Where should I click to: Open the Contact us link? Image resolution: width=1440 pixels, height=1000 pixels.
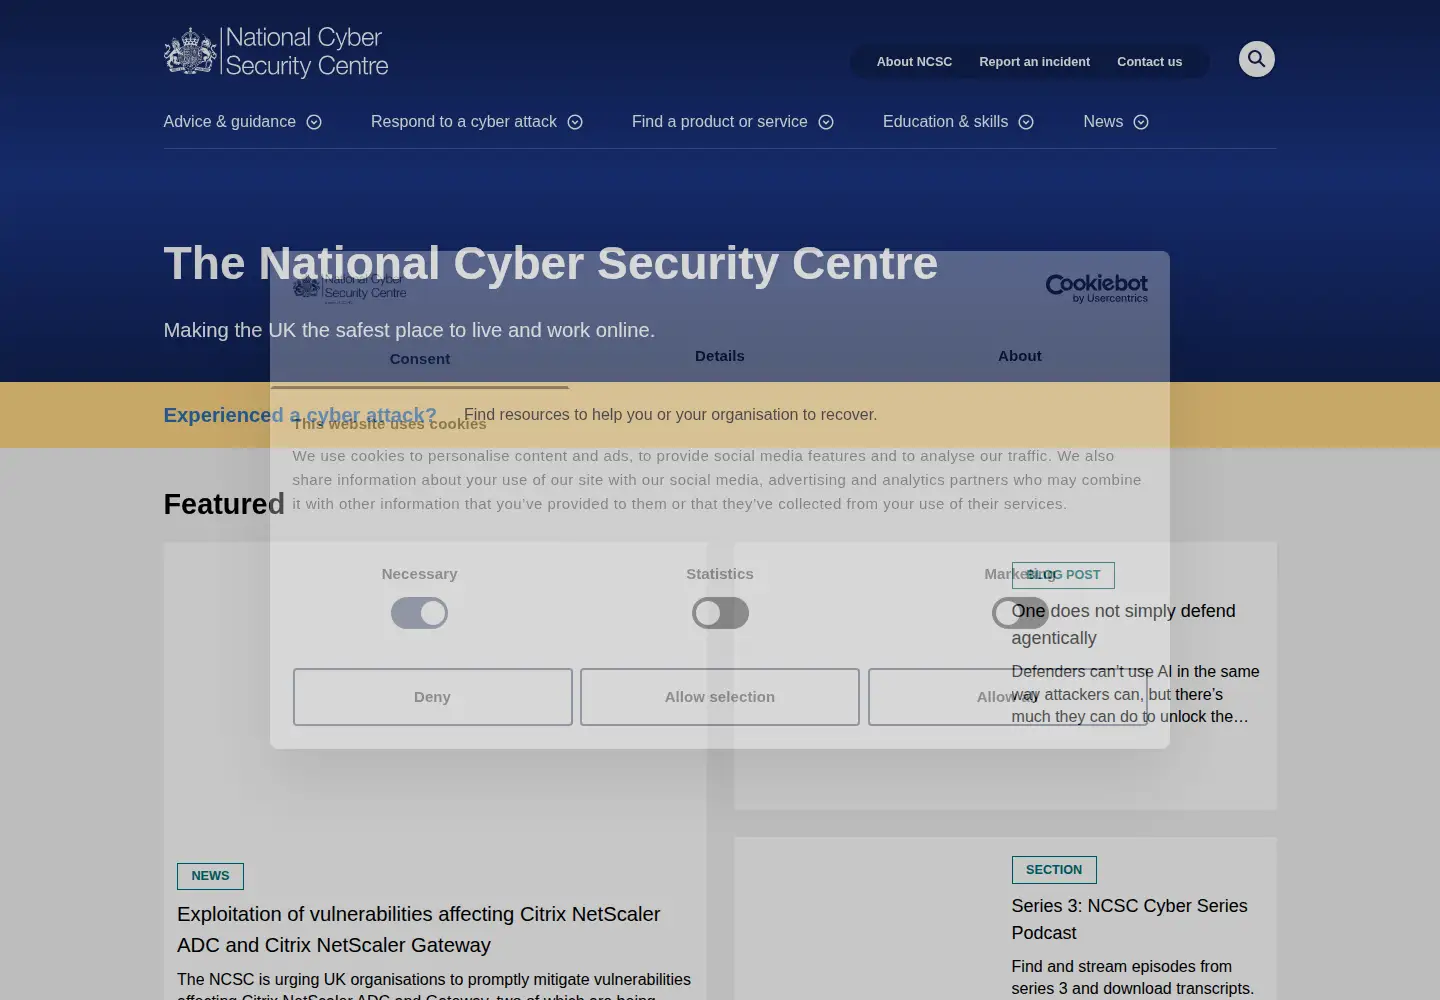point(1150,62)
